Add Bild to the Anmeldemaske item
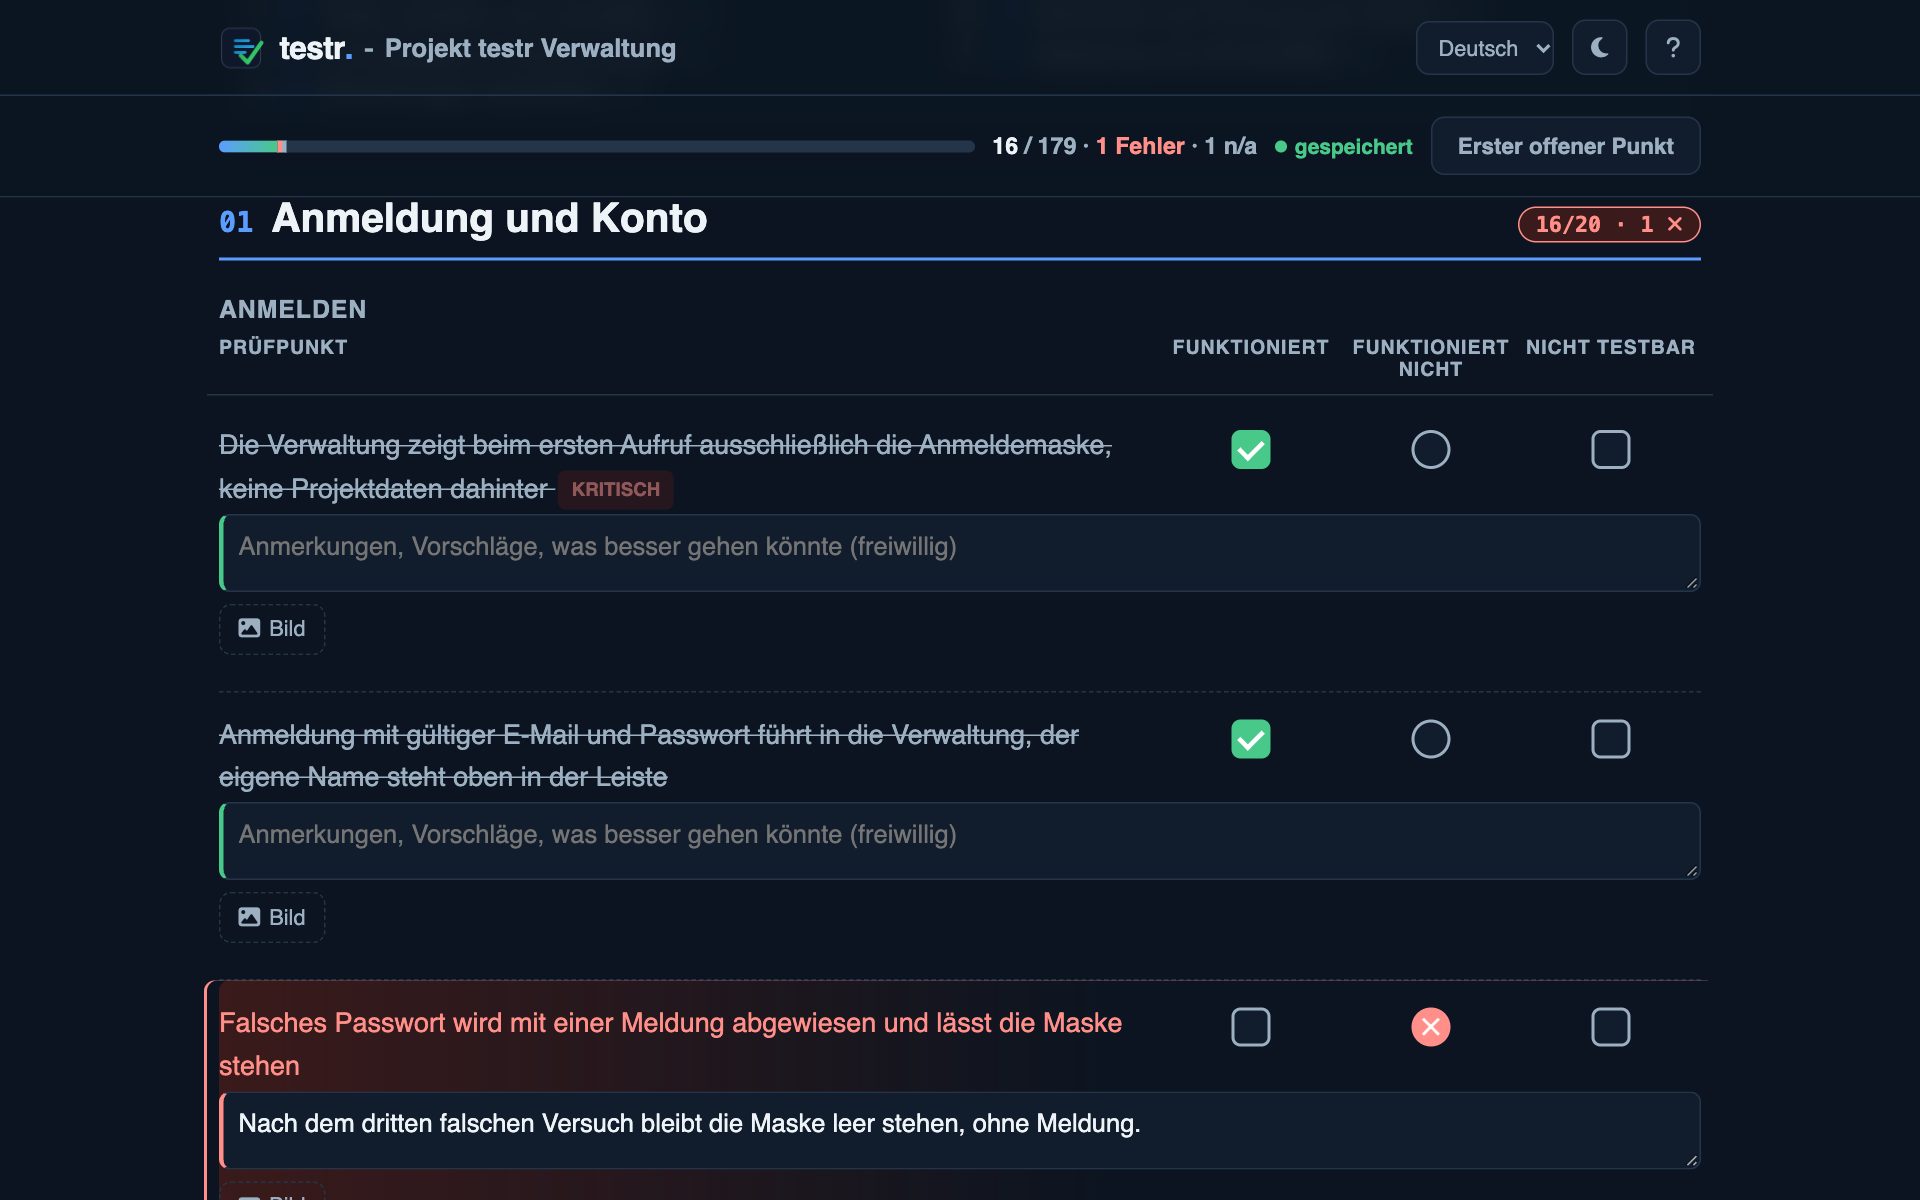This screenshot has height=1200, width=1920. (272, 629)
